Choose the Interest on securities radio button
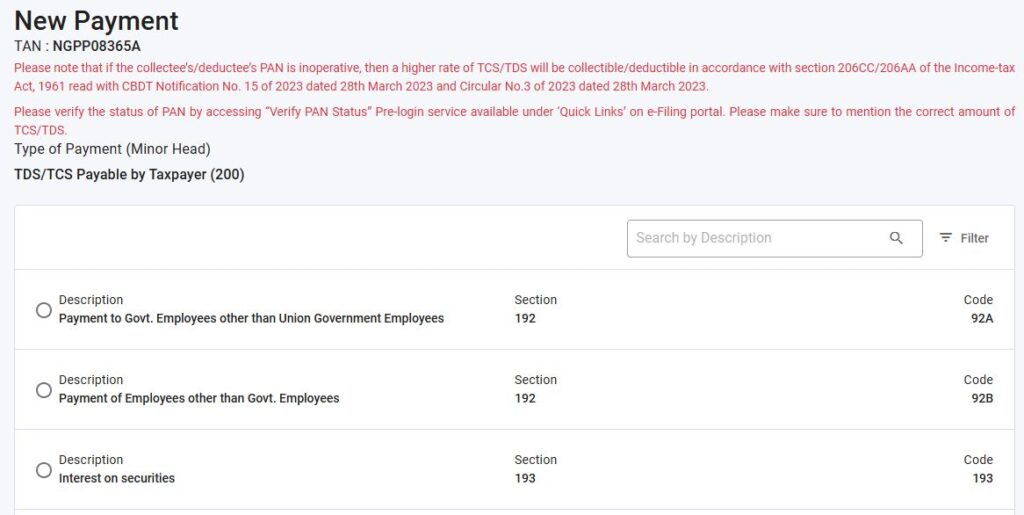The width and height of the screenshot is (1024, 515). point(44,470)
